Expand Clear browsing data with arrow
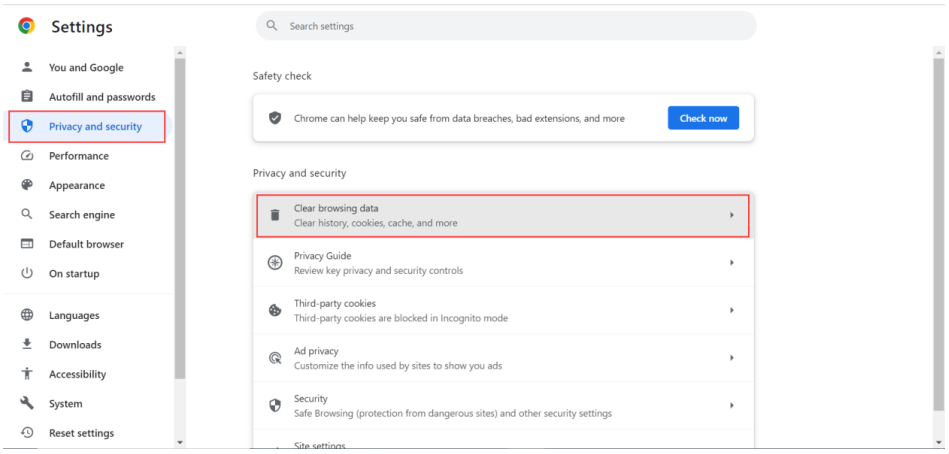Image resolution: width=949 pixels, height=454 pixels. tap(731, 215)
